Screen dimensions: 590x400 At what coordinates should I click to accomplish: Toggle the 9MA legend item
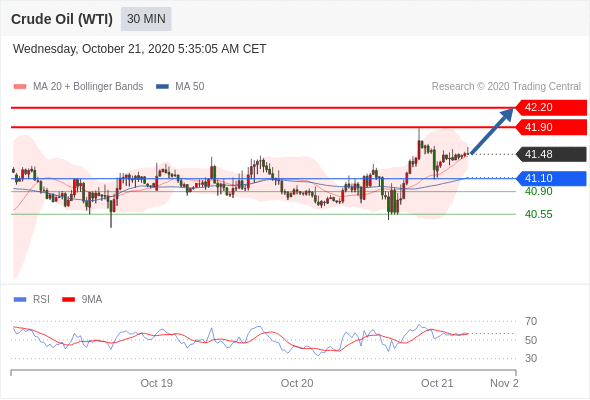coord(82,300)
